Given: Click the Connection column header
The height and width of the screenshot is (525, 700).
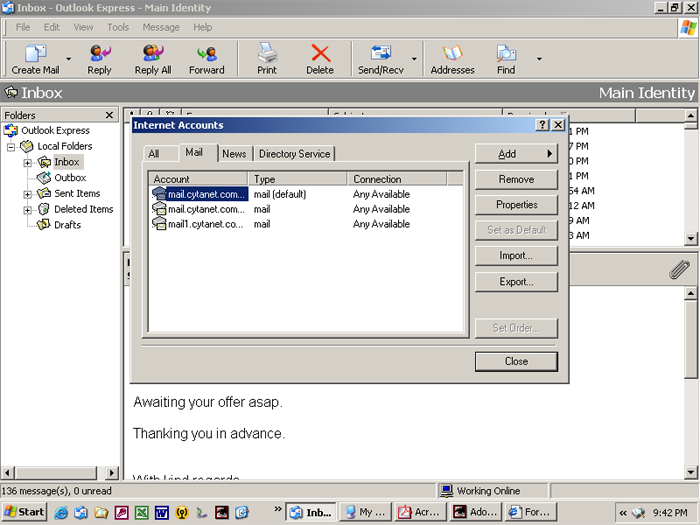Looking at the screenshot, I should (x=397, y=179).
